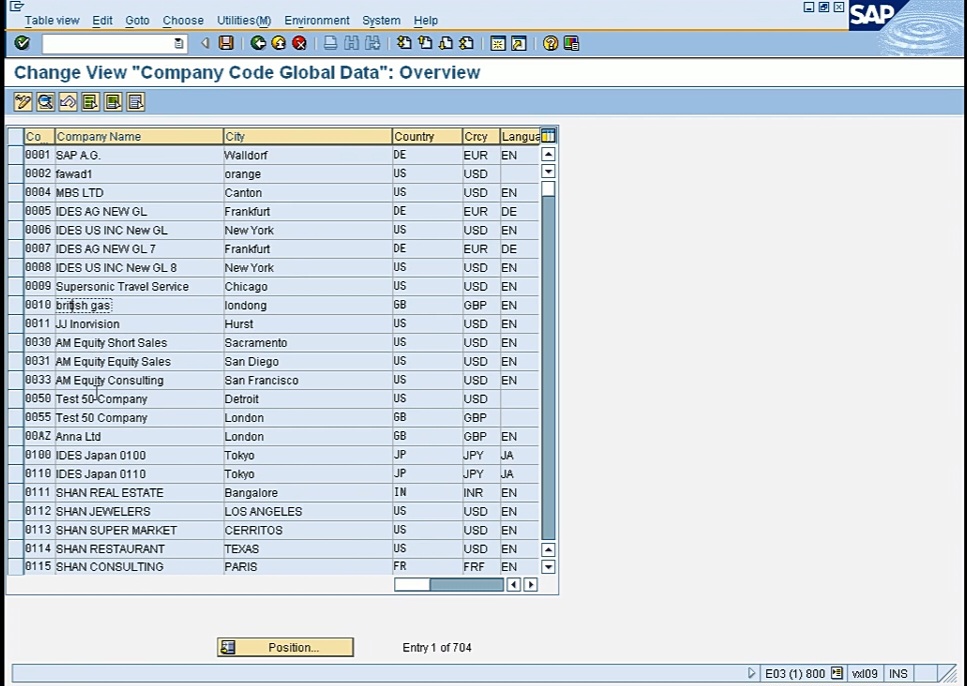Click the Deselect All icon
The height and width of the screenshot is (686, 967).
pos(136,102)
